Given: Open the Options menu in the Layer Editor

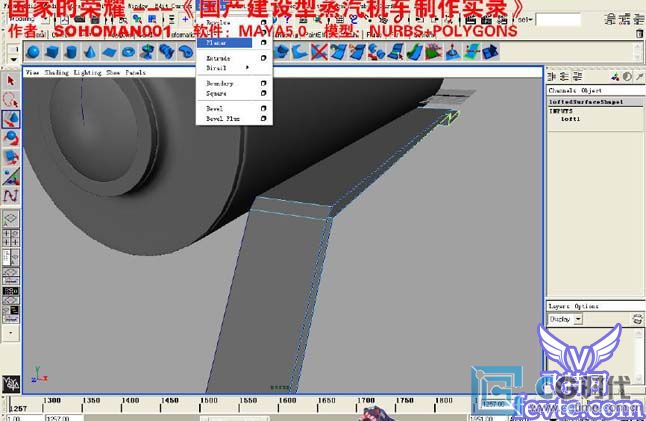Looking at the screenshot, I should pyautogui.click(x=587, y=306).
